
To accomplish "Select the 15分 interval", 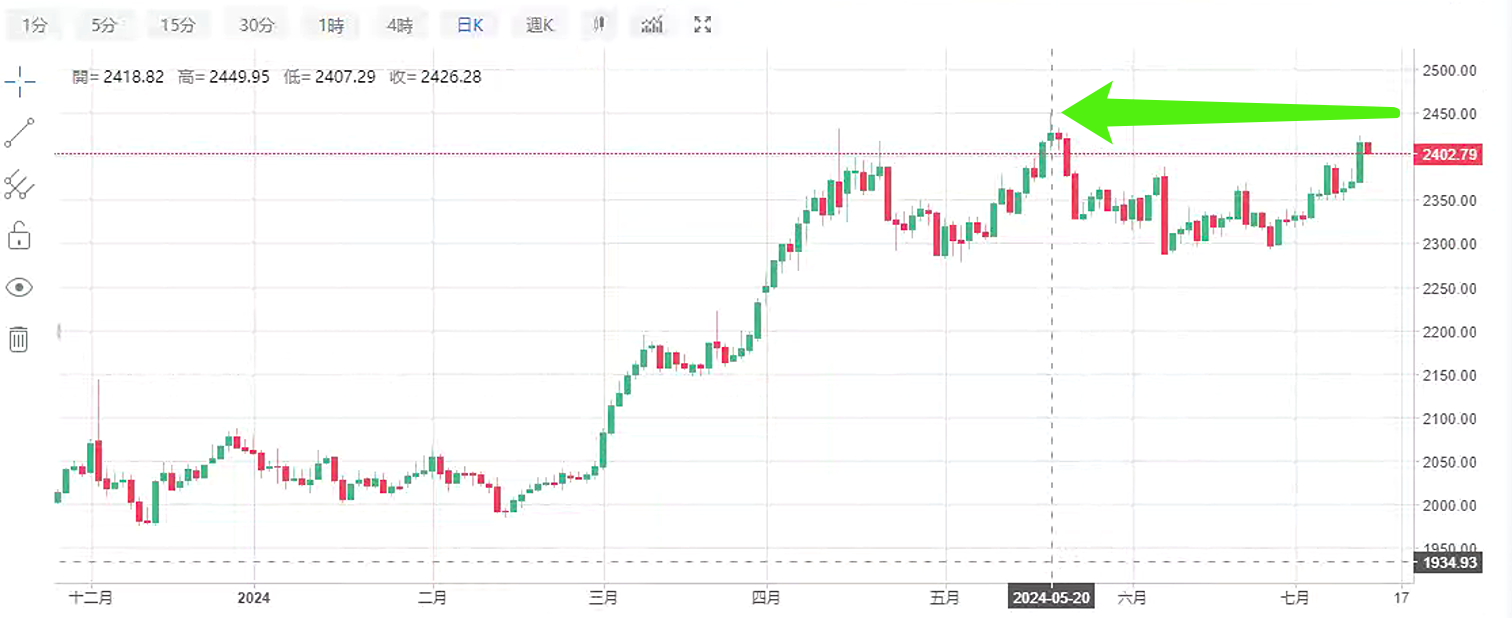I will 178,26.
